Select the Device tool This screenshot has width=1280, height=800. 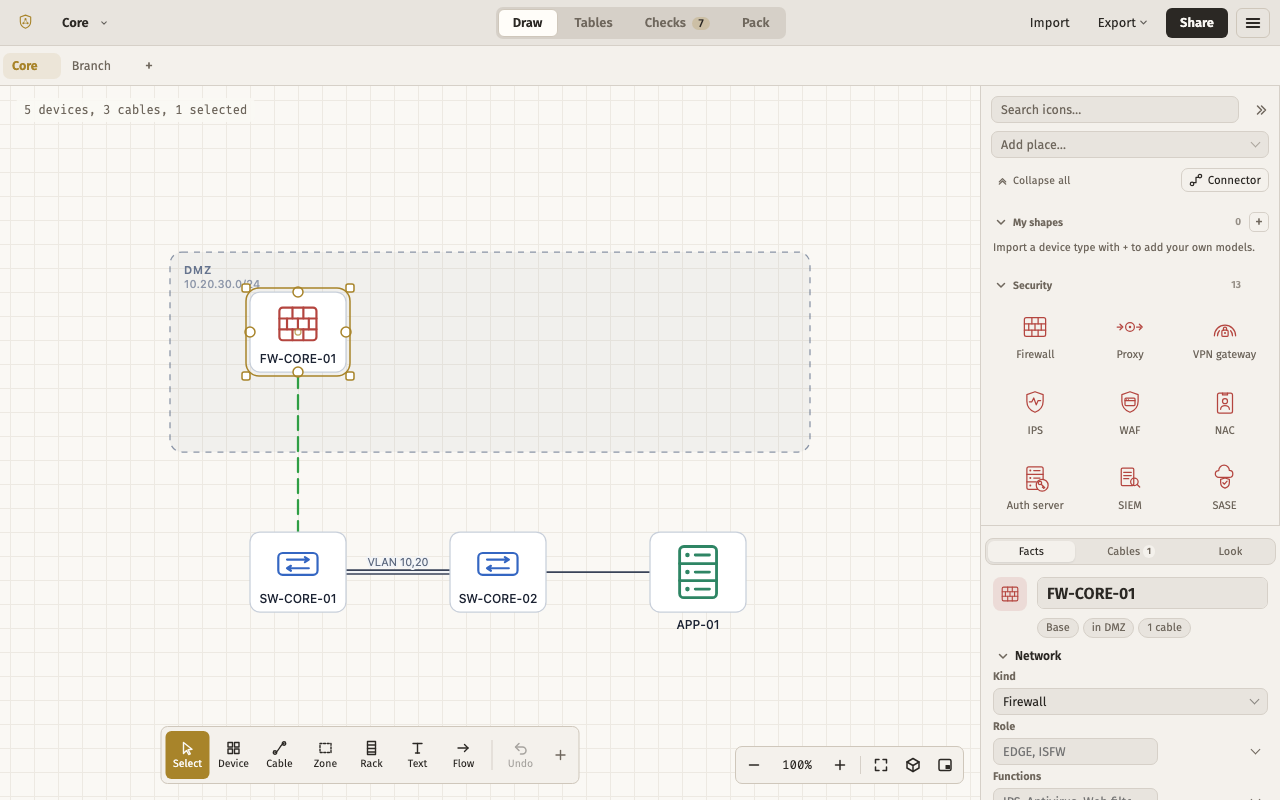point(233,755)
